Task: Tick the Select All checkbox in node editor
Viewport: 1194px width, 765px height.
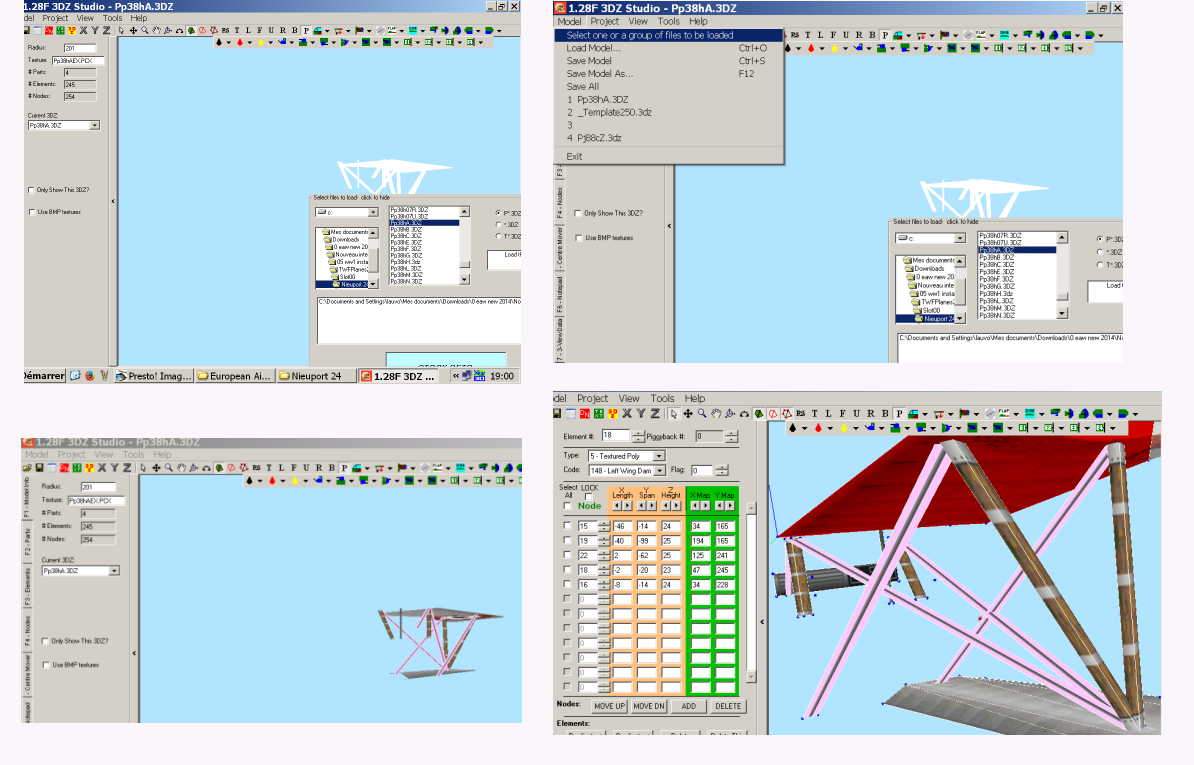Action: click(x=567, y=505)
